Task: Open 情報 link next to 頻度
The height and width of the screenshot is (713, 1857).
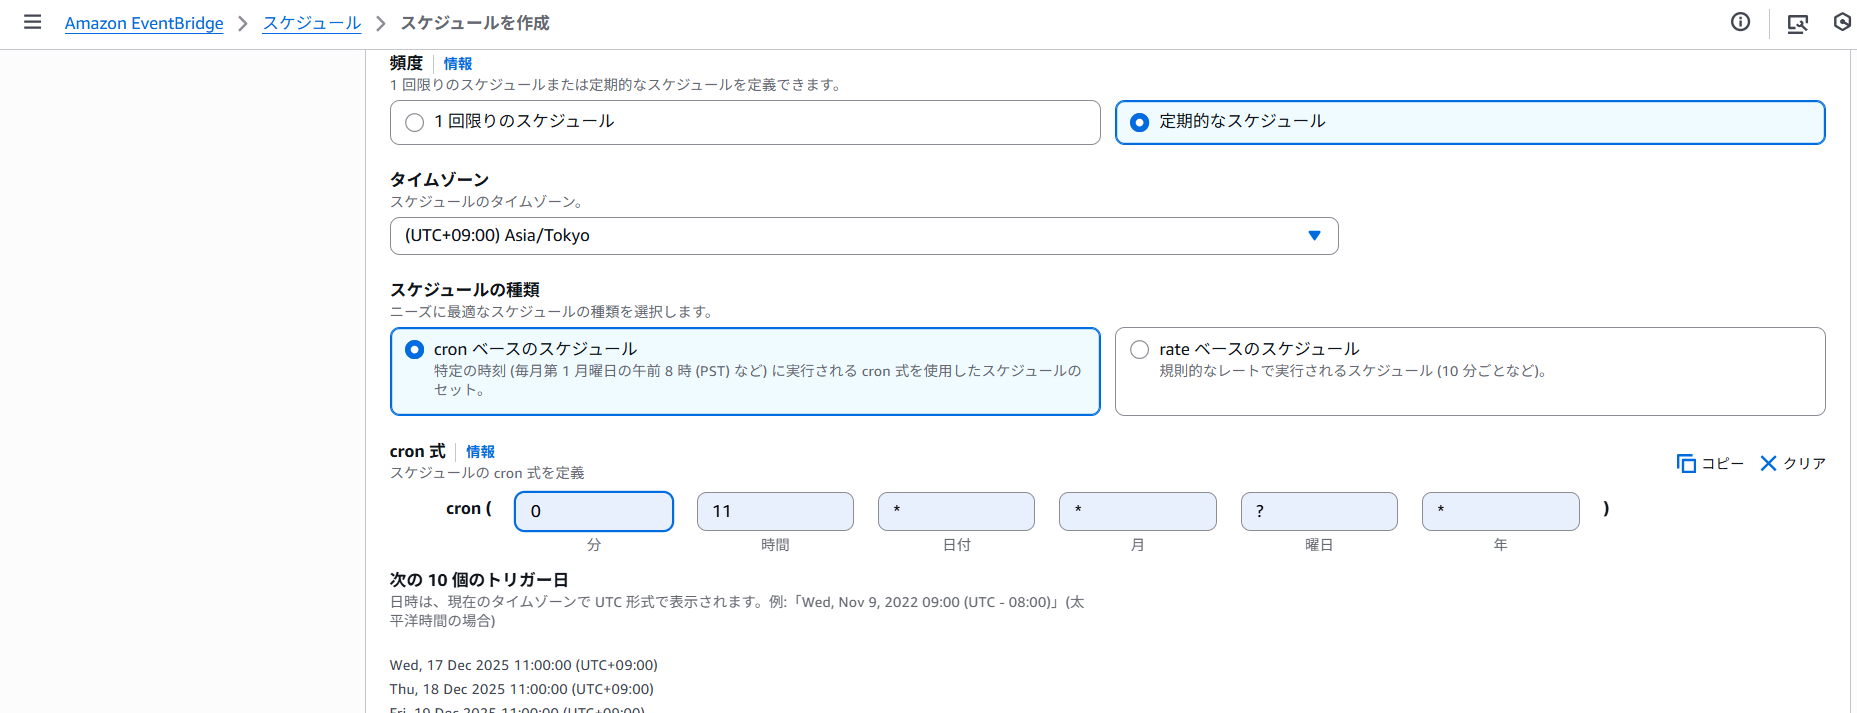Action: (457, 64)
